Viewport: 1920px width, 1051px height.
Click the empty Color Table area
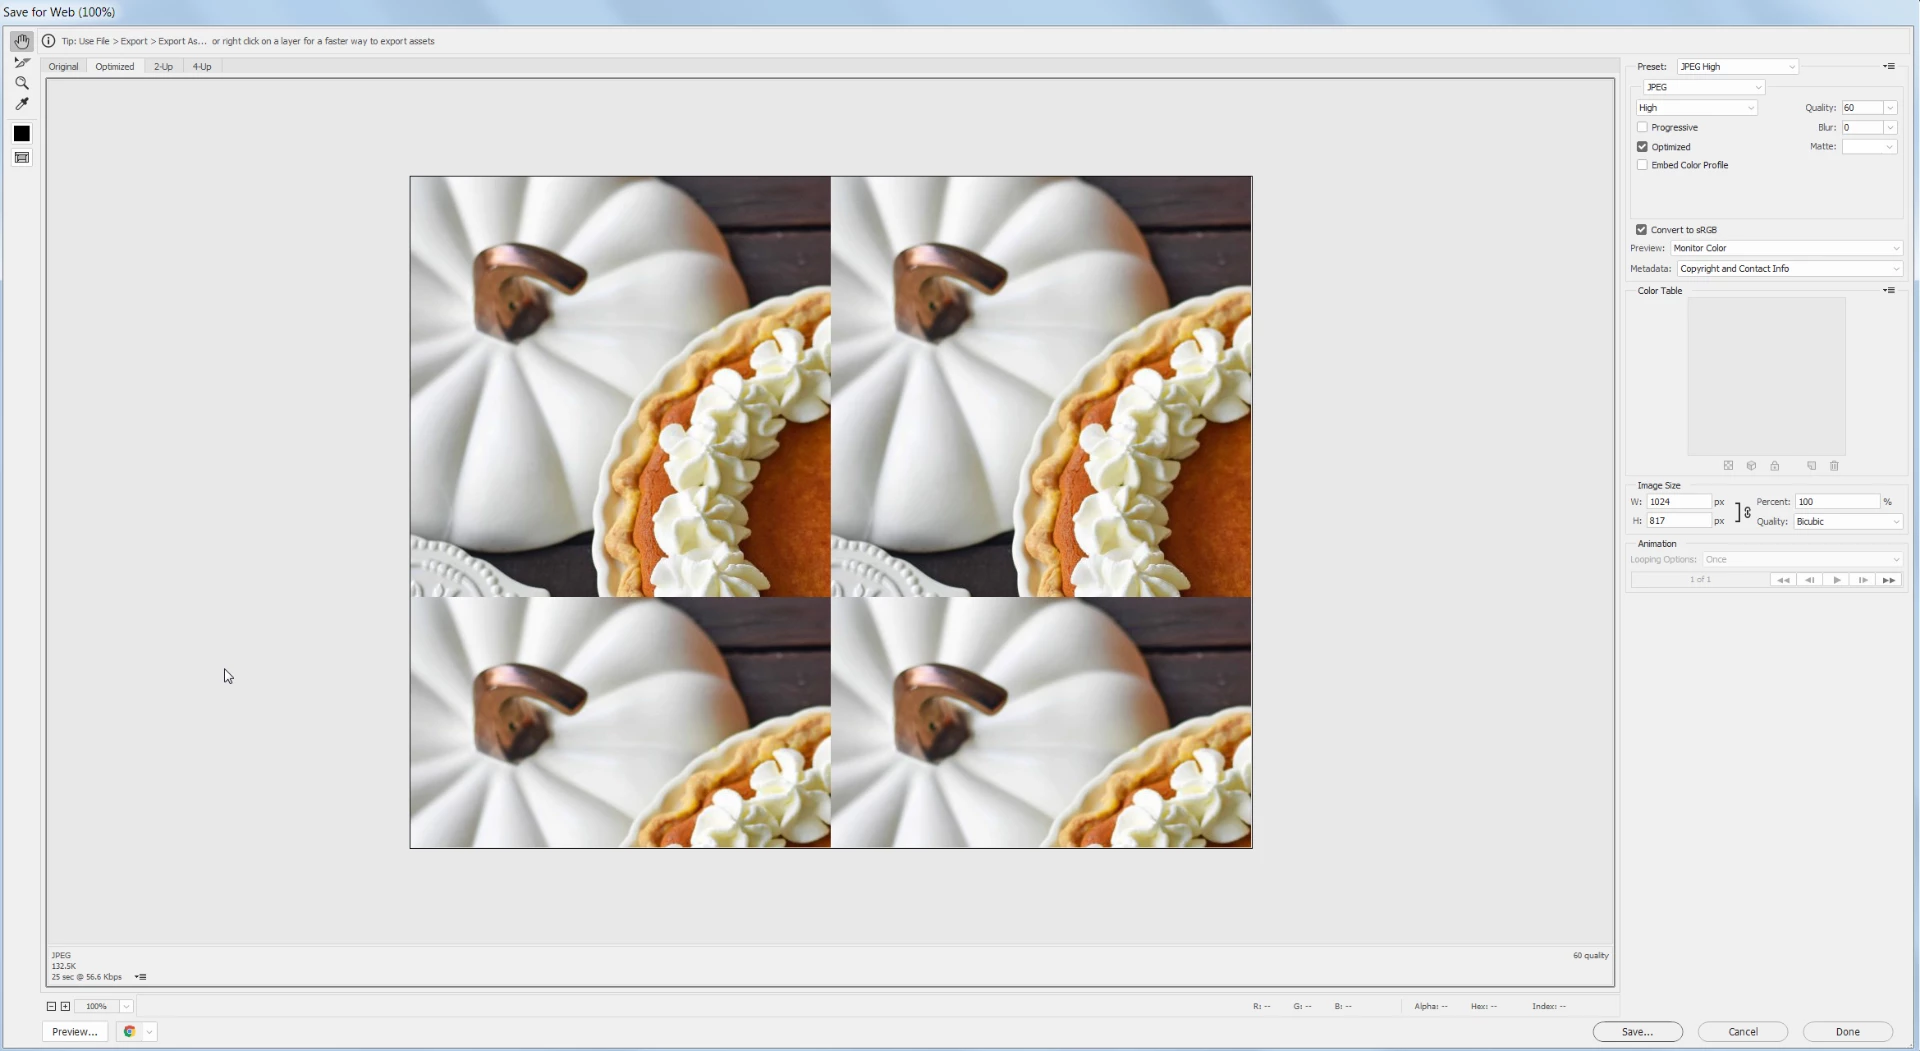(x=1766, y=376)
